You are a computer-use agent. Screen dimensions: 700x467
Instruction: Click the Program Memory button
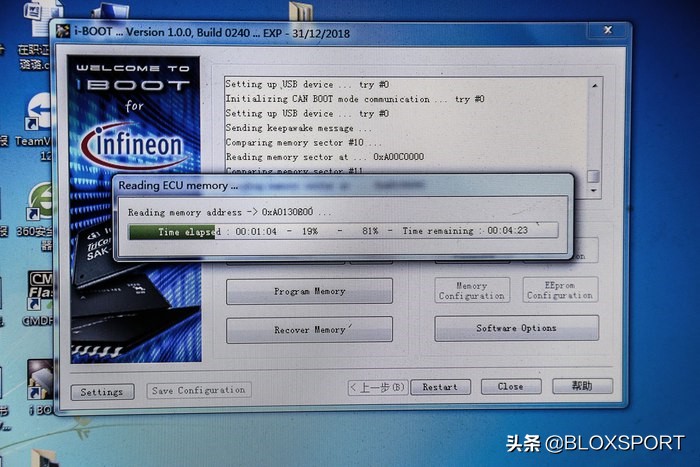click(309, 291)
